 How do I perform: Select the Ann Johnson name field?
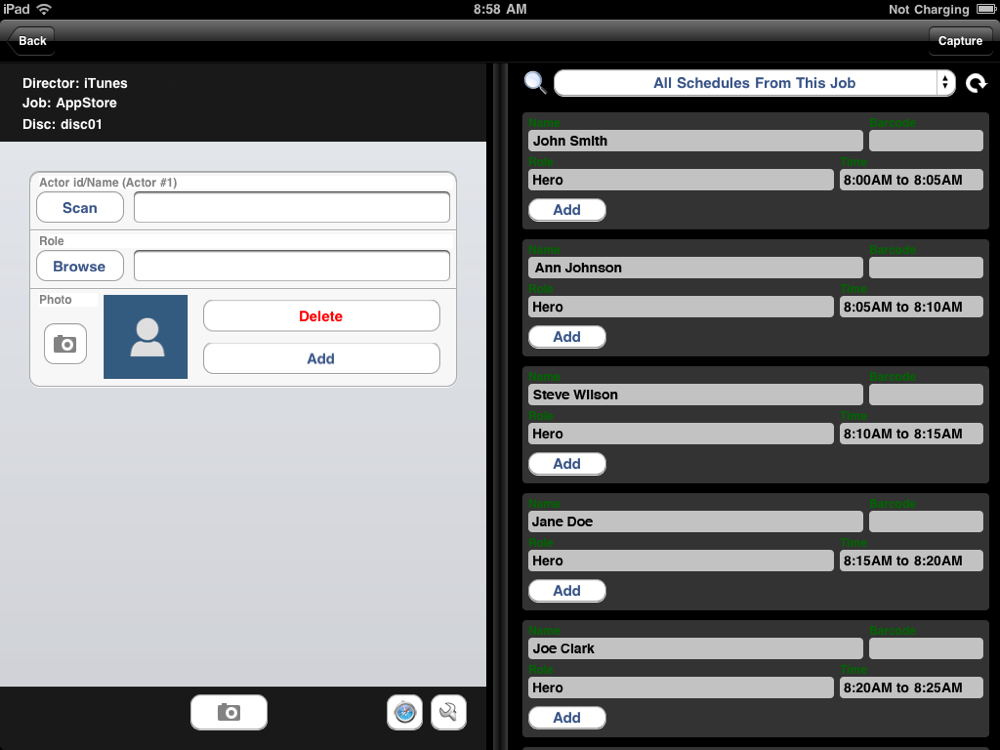[695, 268]
